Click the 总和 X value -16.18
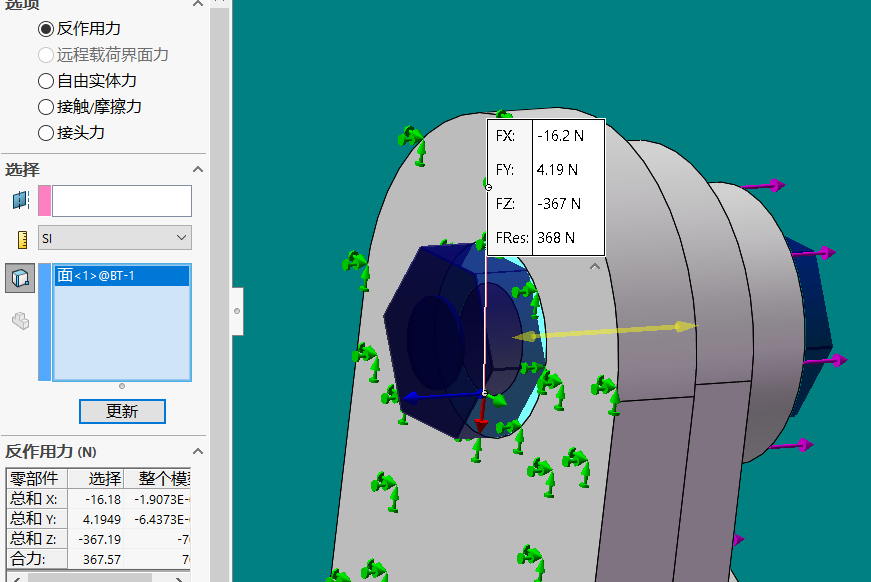Screen dimensions: 871x582 pos(103,499)
